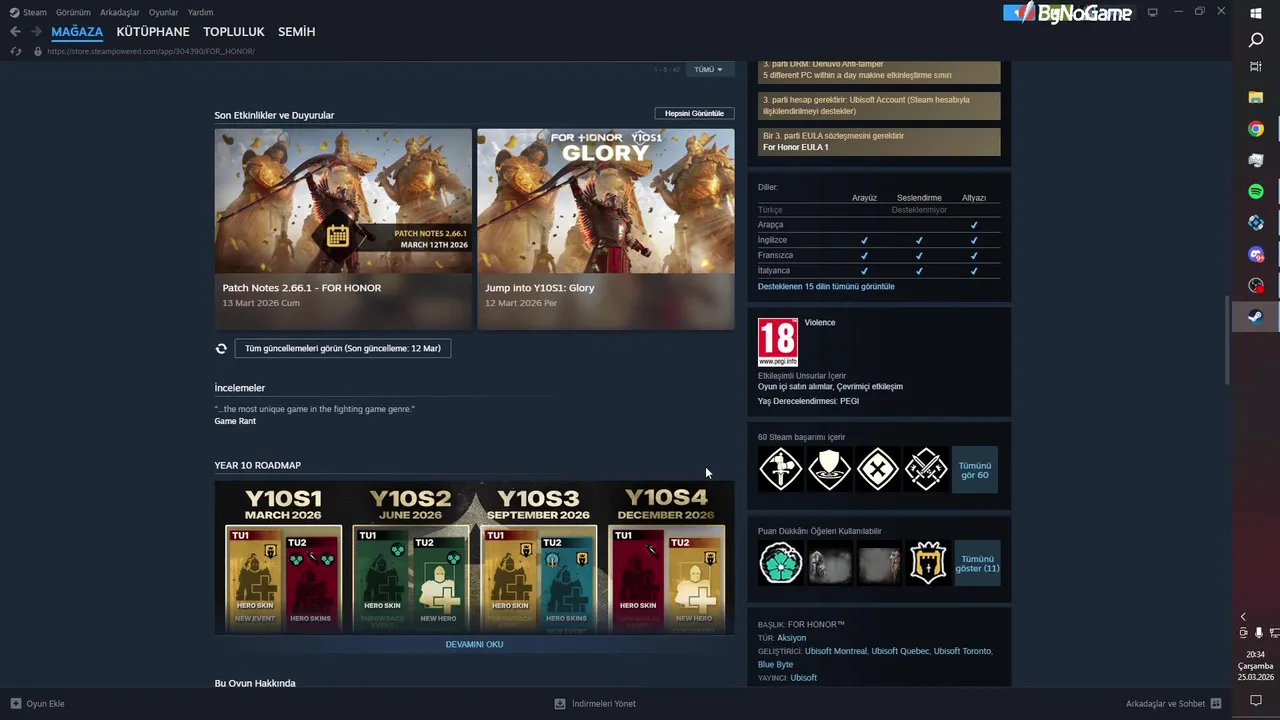Click the microphone tray icon
The image size is (1280, 720).
tap(1258, 633)
